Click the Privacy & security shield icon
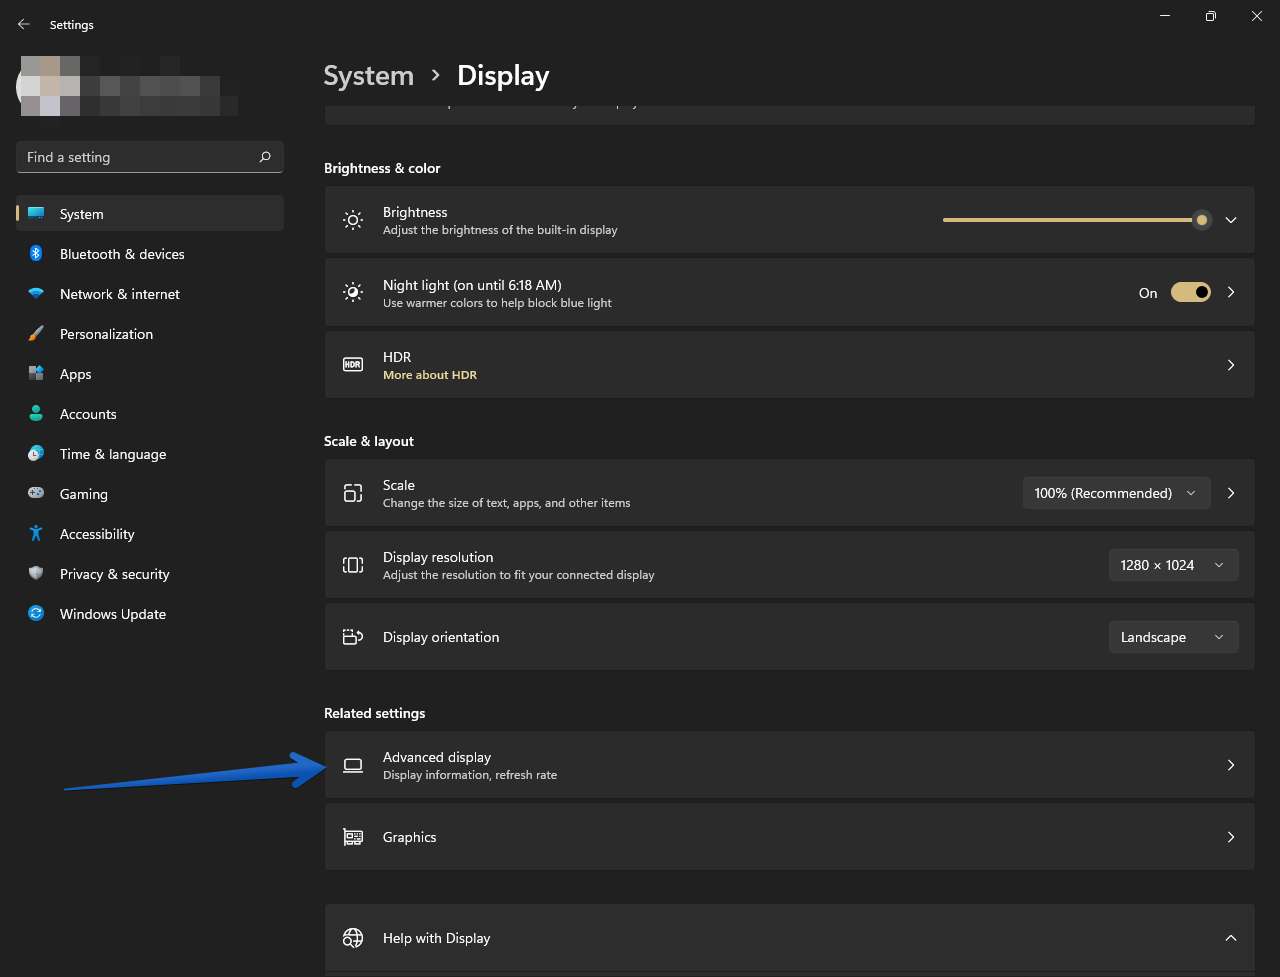 coord(36,574)
